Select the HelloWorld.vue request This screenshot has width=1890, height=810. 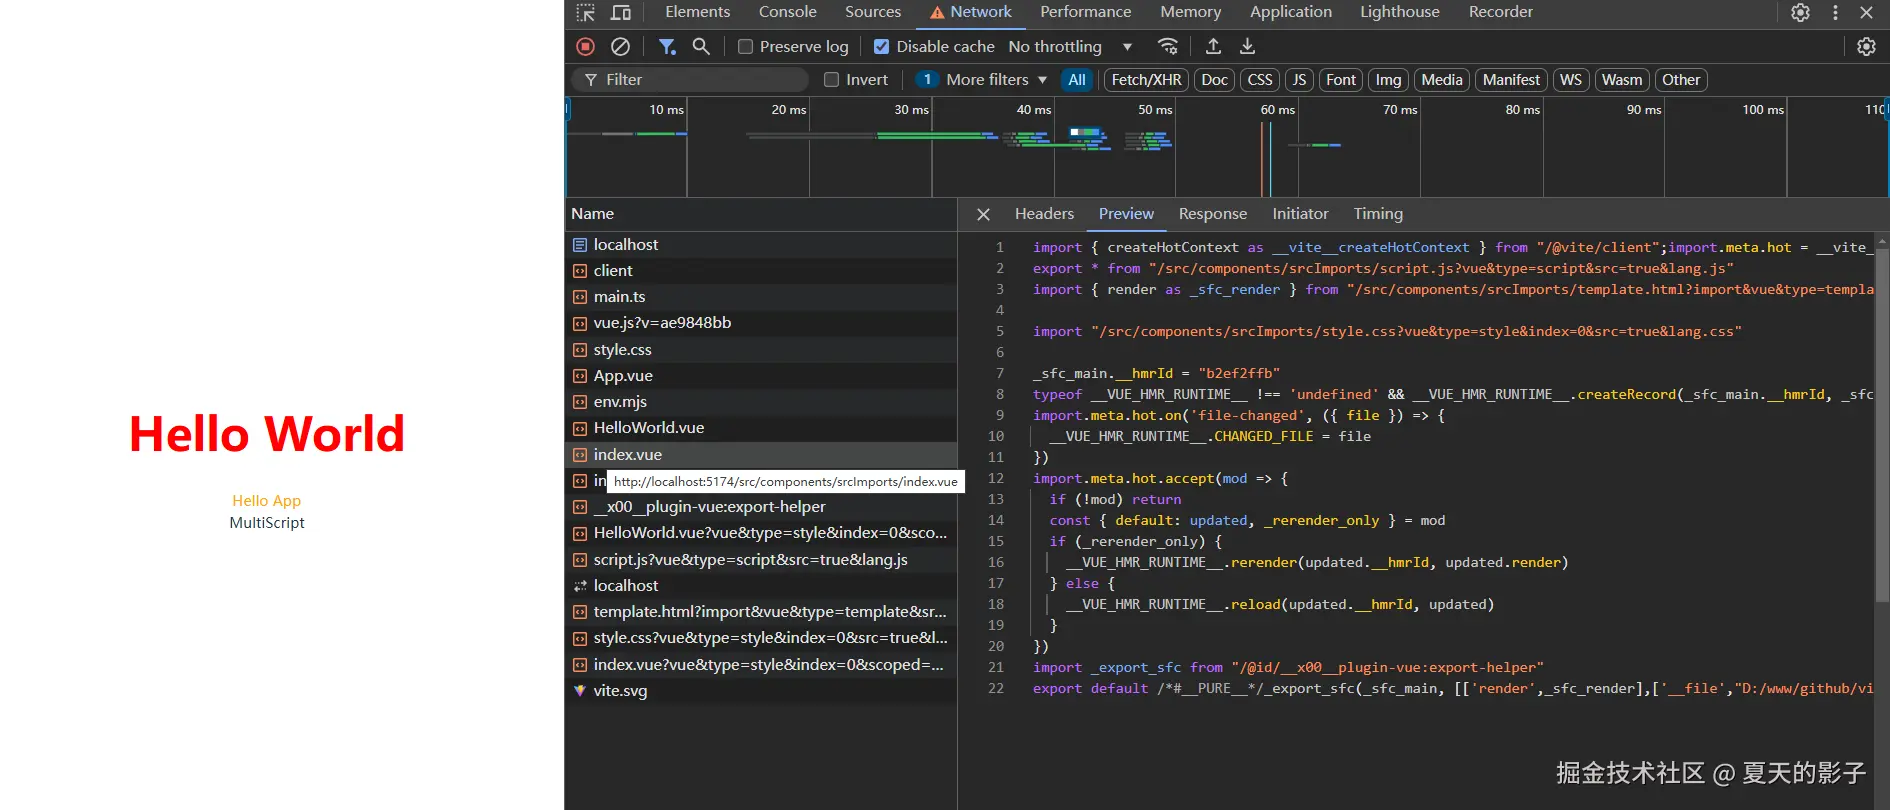click(648, 427)
